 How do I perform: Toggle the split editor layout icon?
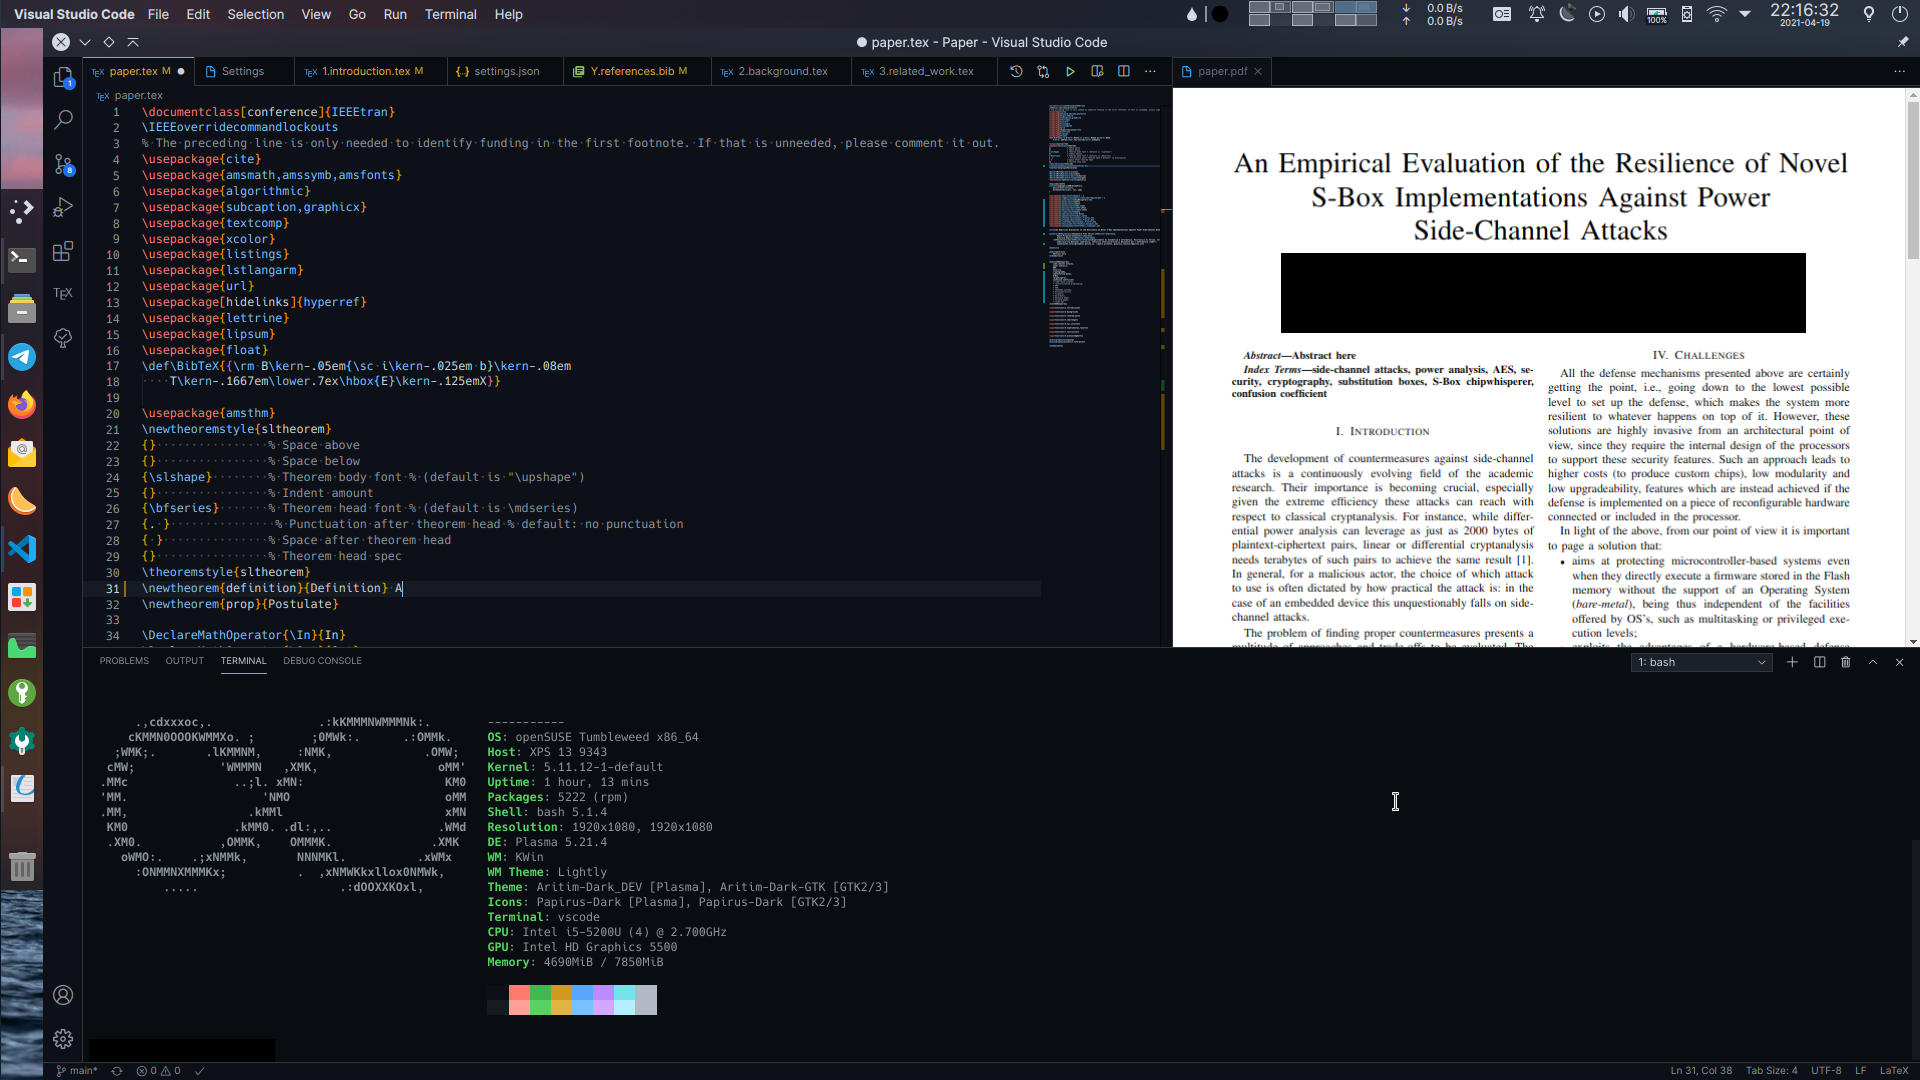click(x=1124, y=71)
